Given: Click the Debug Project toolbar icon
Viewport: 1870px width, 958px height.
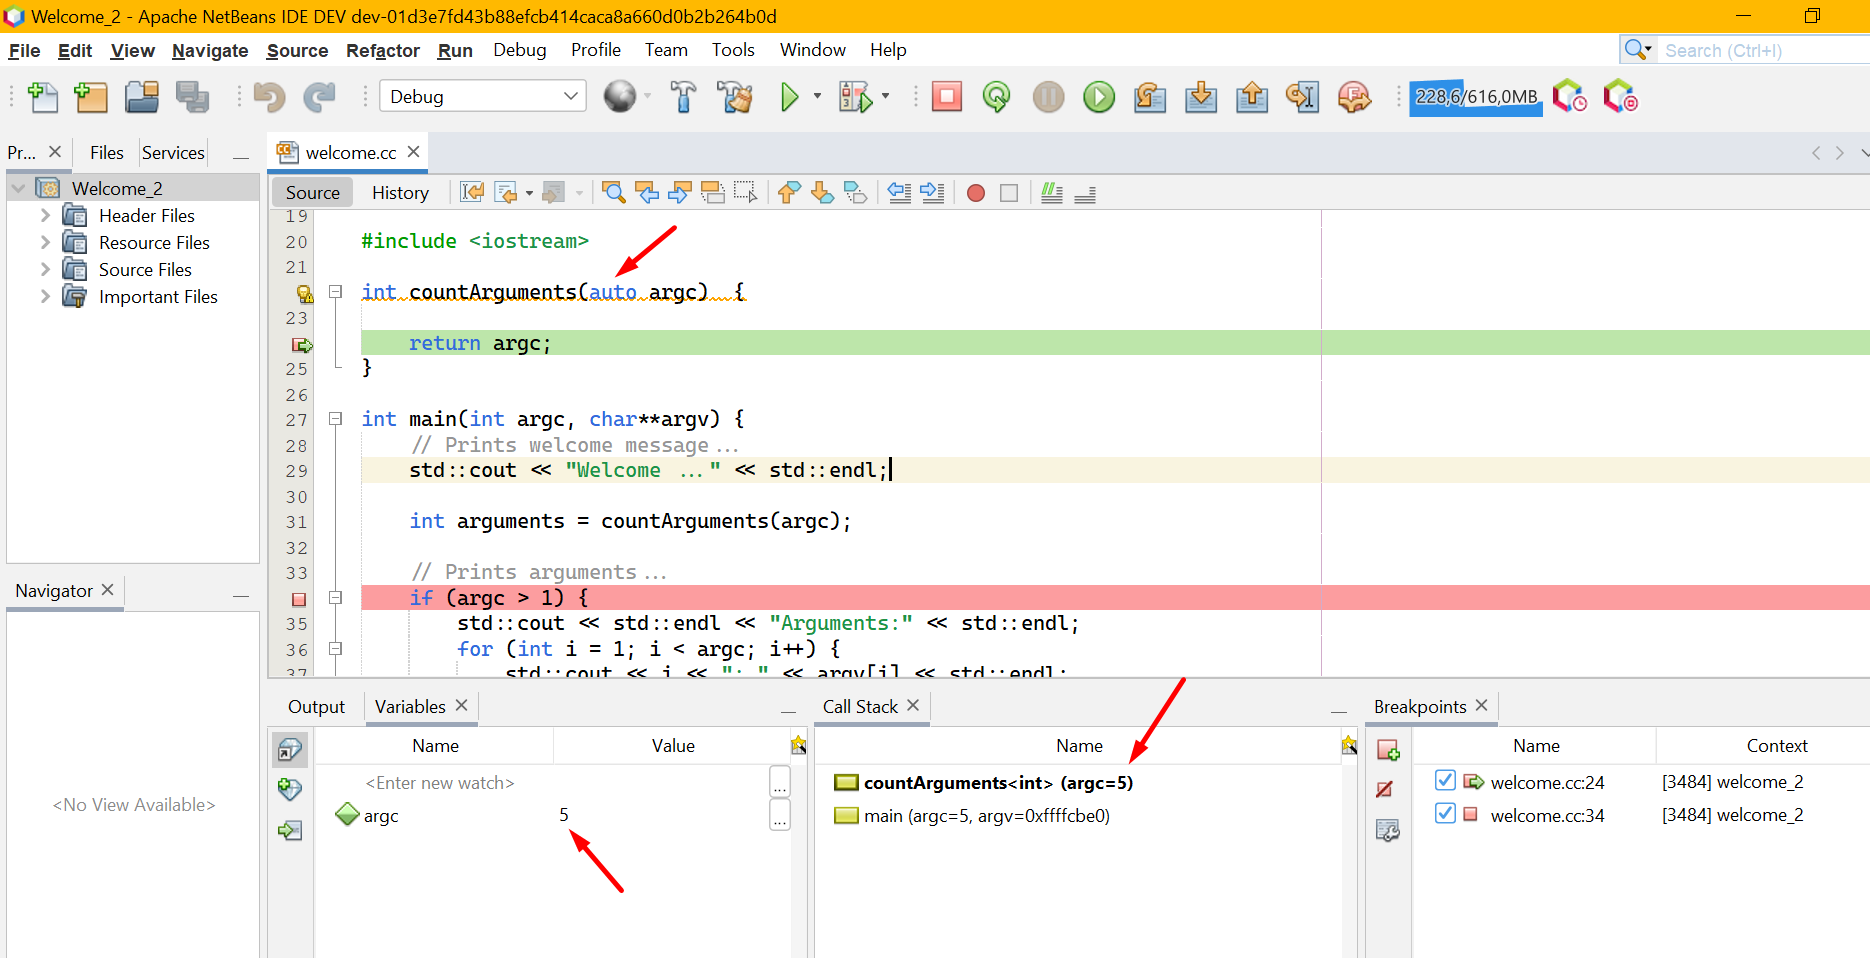Looking at the screenshot, I should pos(855,97).
